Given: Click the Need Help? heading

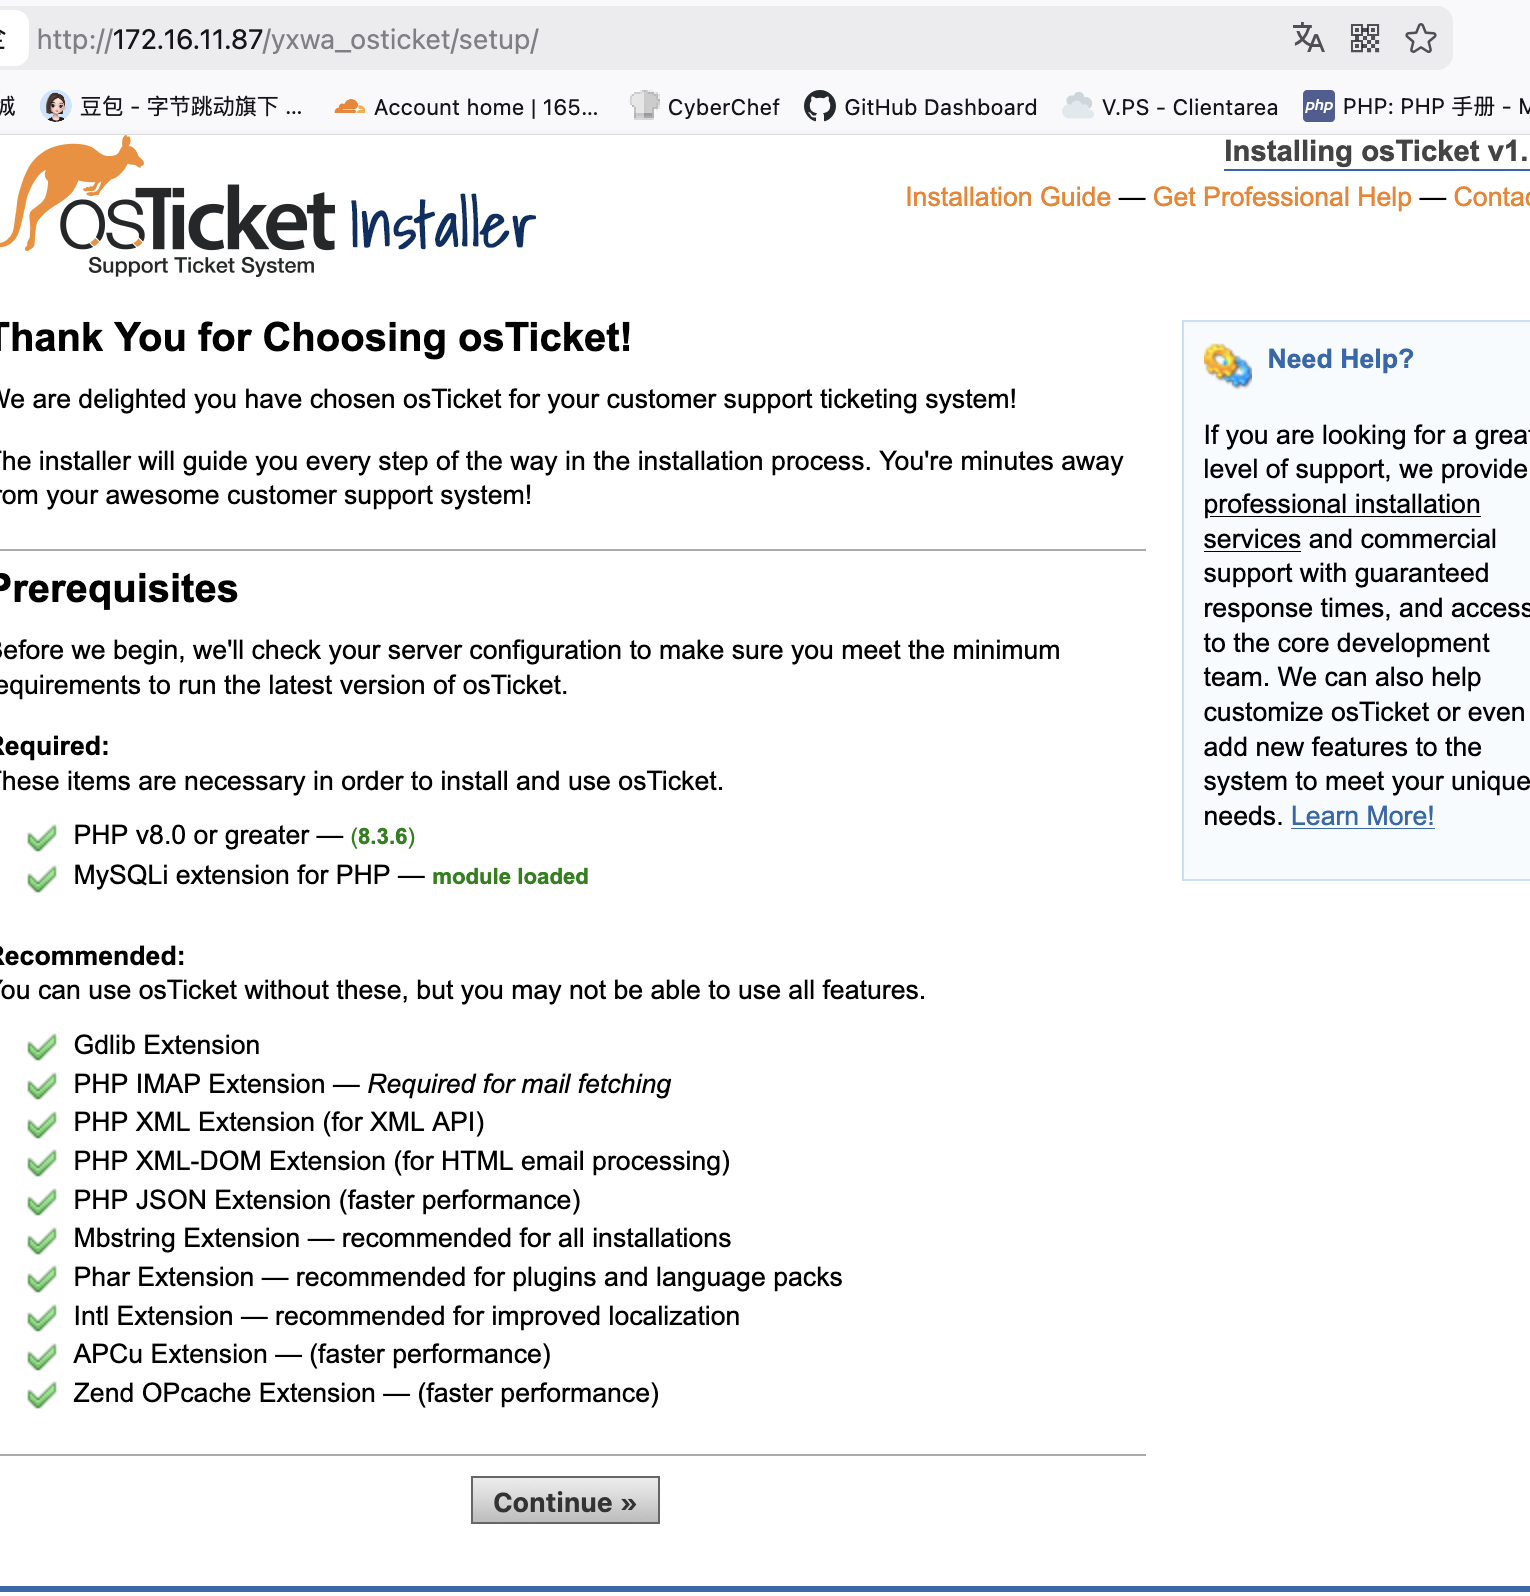Looking at the screenshot, I should (x=1340, y=359).
